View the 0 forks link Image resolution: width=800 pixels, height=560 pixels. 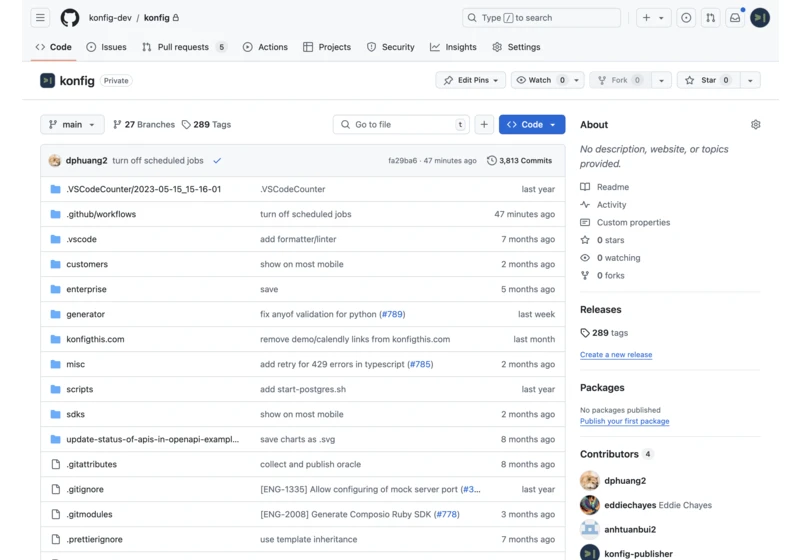(602, 275)
